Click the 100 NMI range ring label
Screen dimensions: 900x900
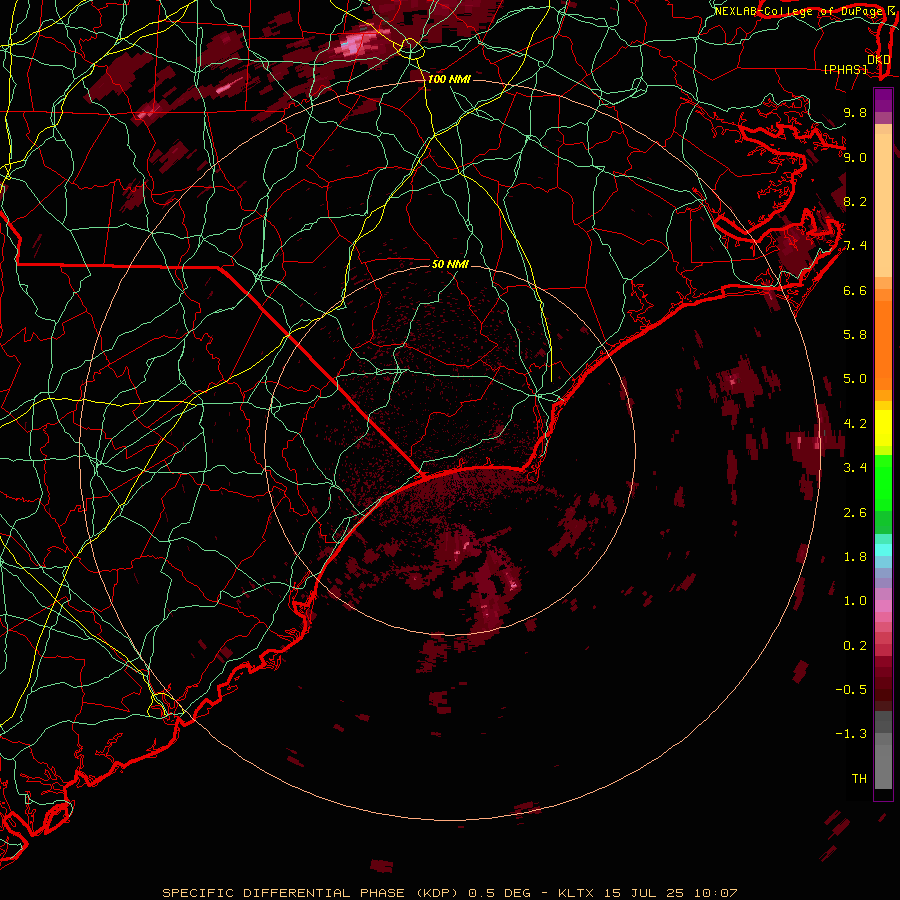[449, 79]
